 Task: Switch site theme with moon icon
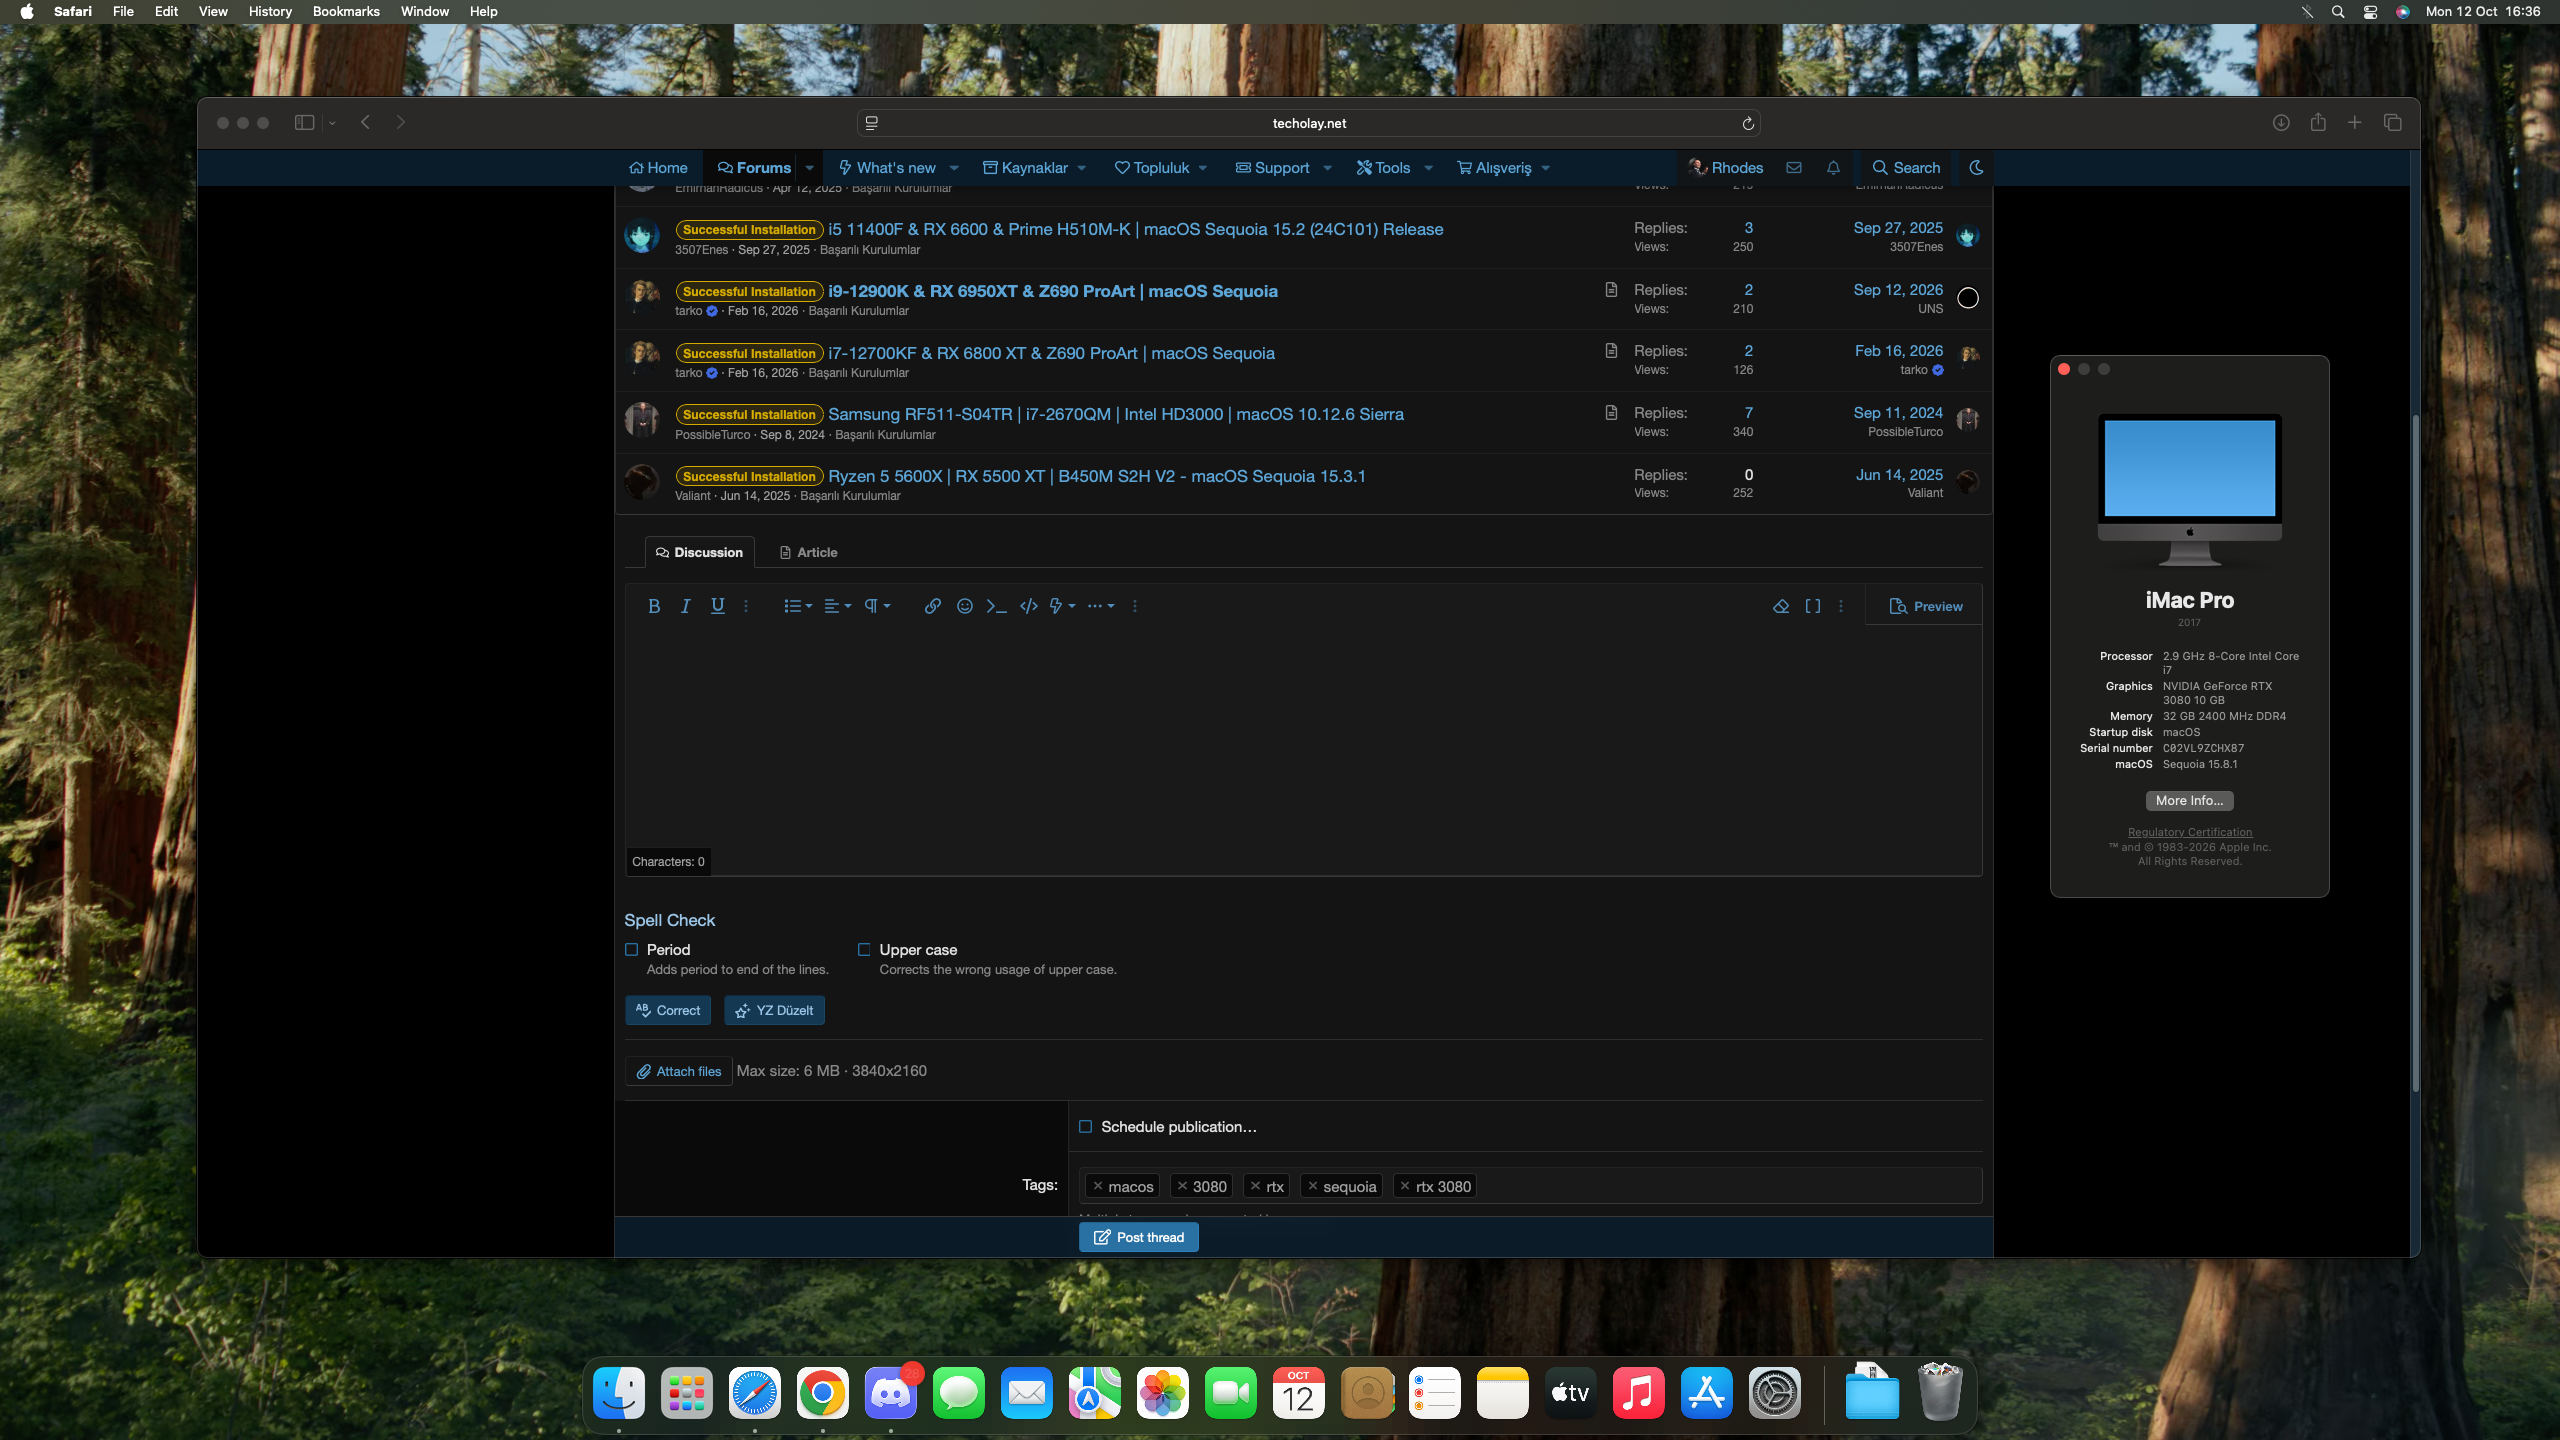pyautogui.click(x=1976, y=168)
